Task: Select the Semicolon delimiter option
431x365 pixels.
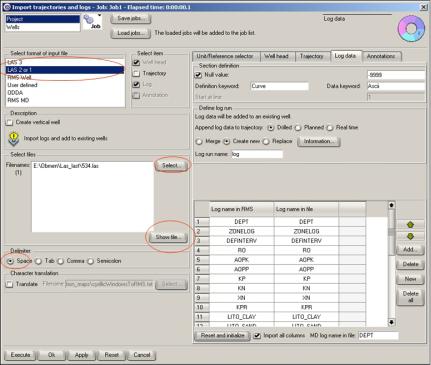Action: point(90,261)
